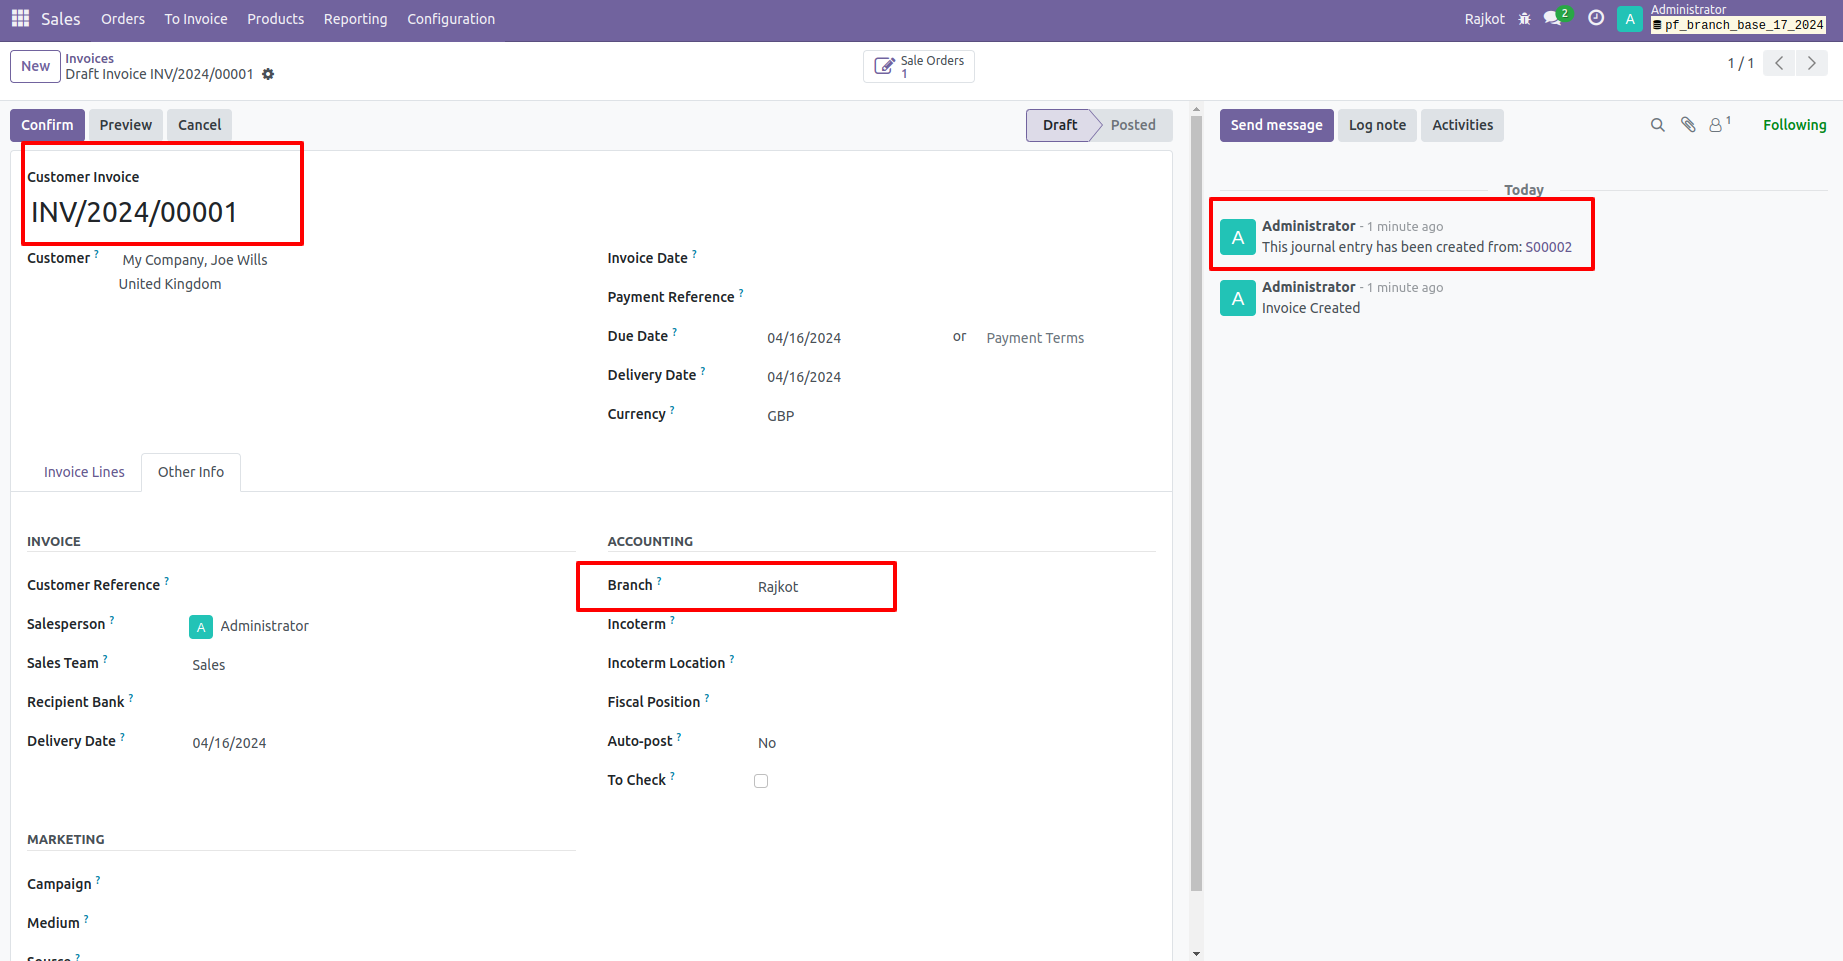Open the debug bug icon tools

pos(1524,18)
